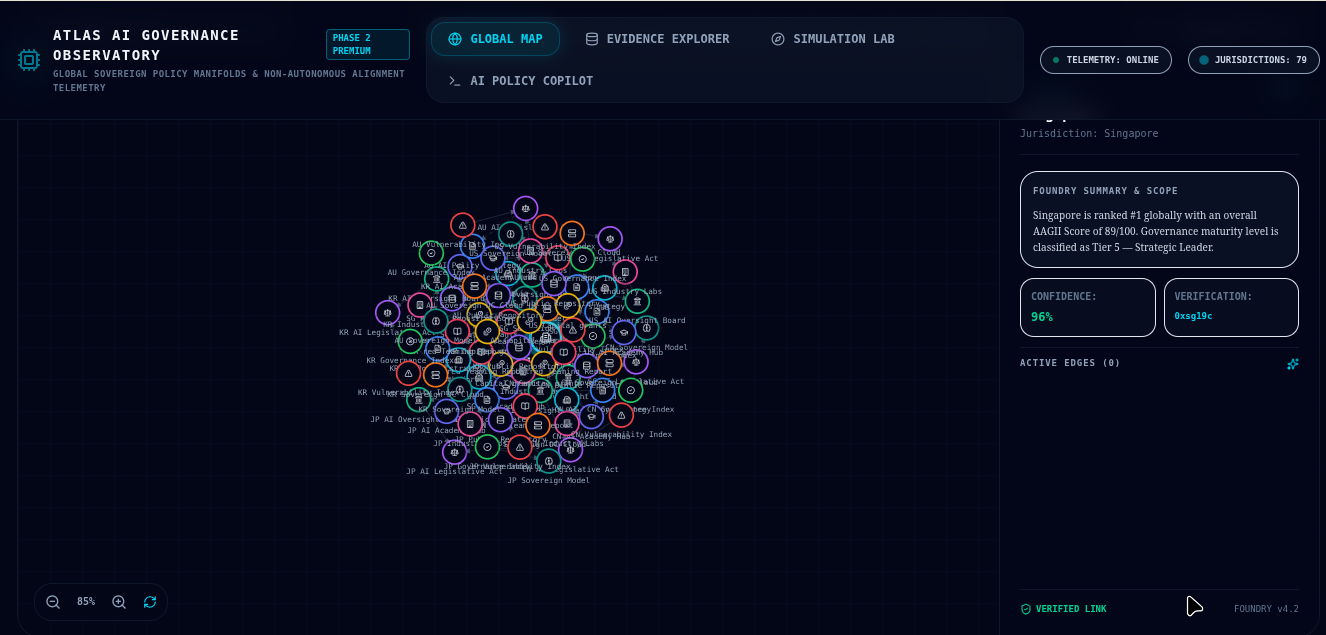Viewport: 1326px width, 635px height.
Task: Click the 'CN Sovereign Model' node label
Action: tap(646, 348)
